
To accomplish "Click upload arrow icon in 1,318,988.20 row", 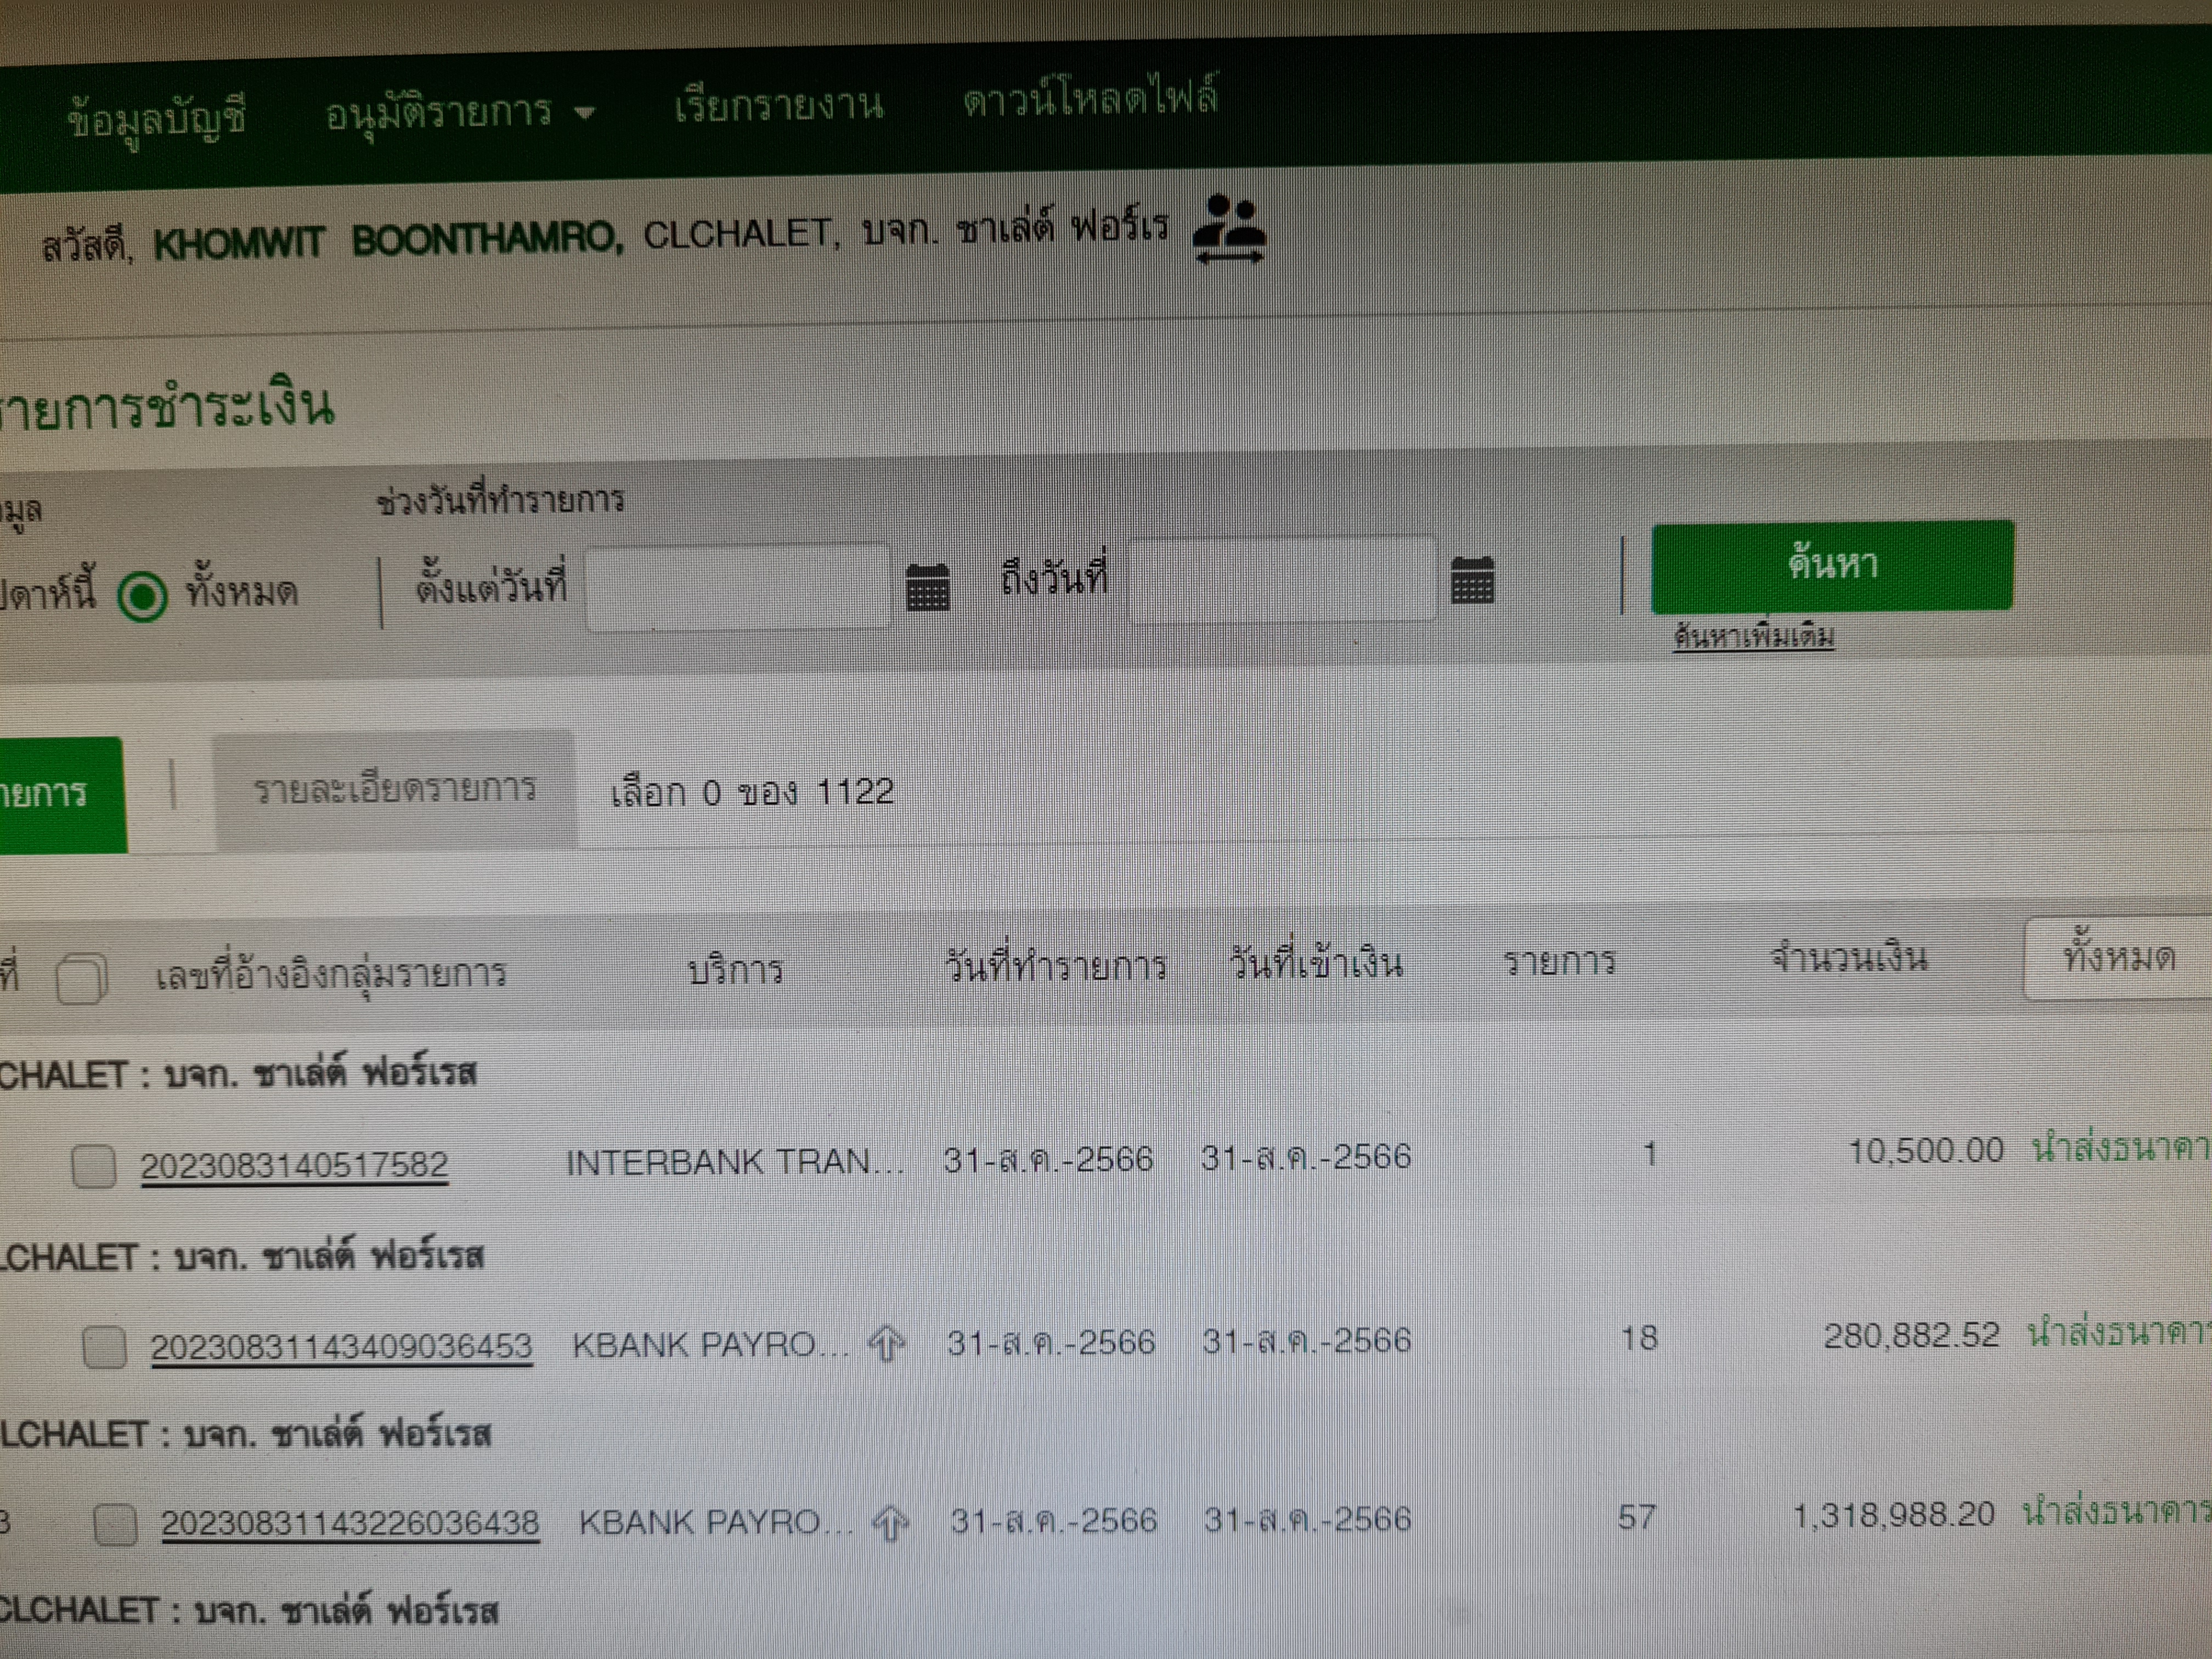I will [x=889, y=1523].
